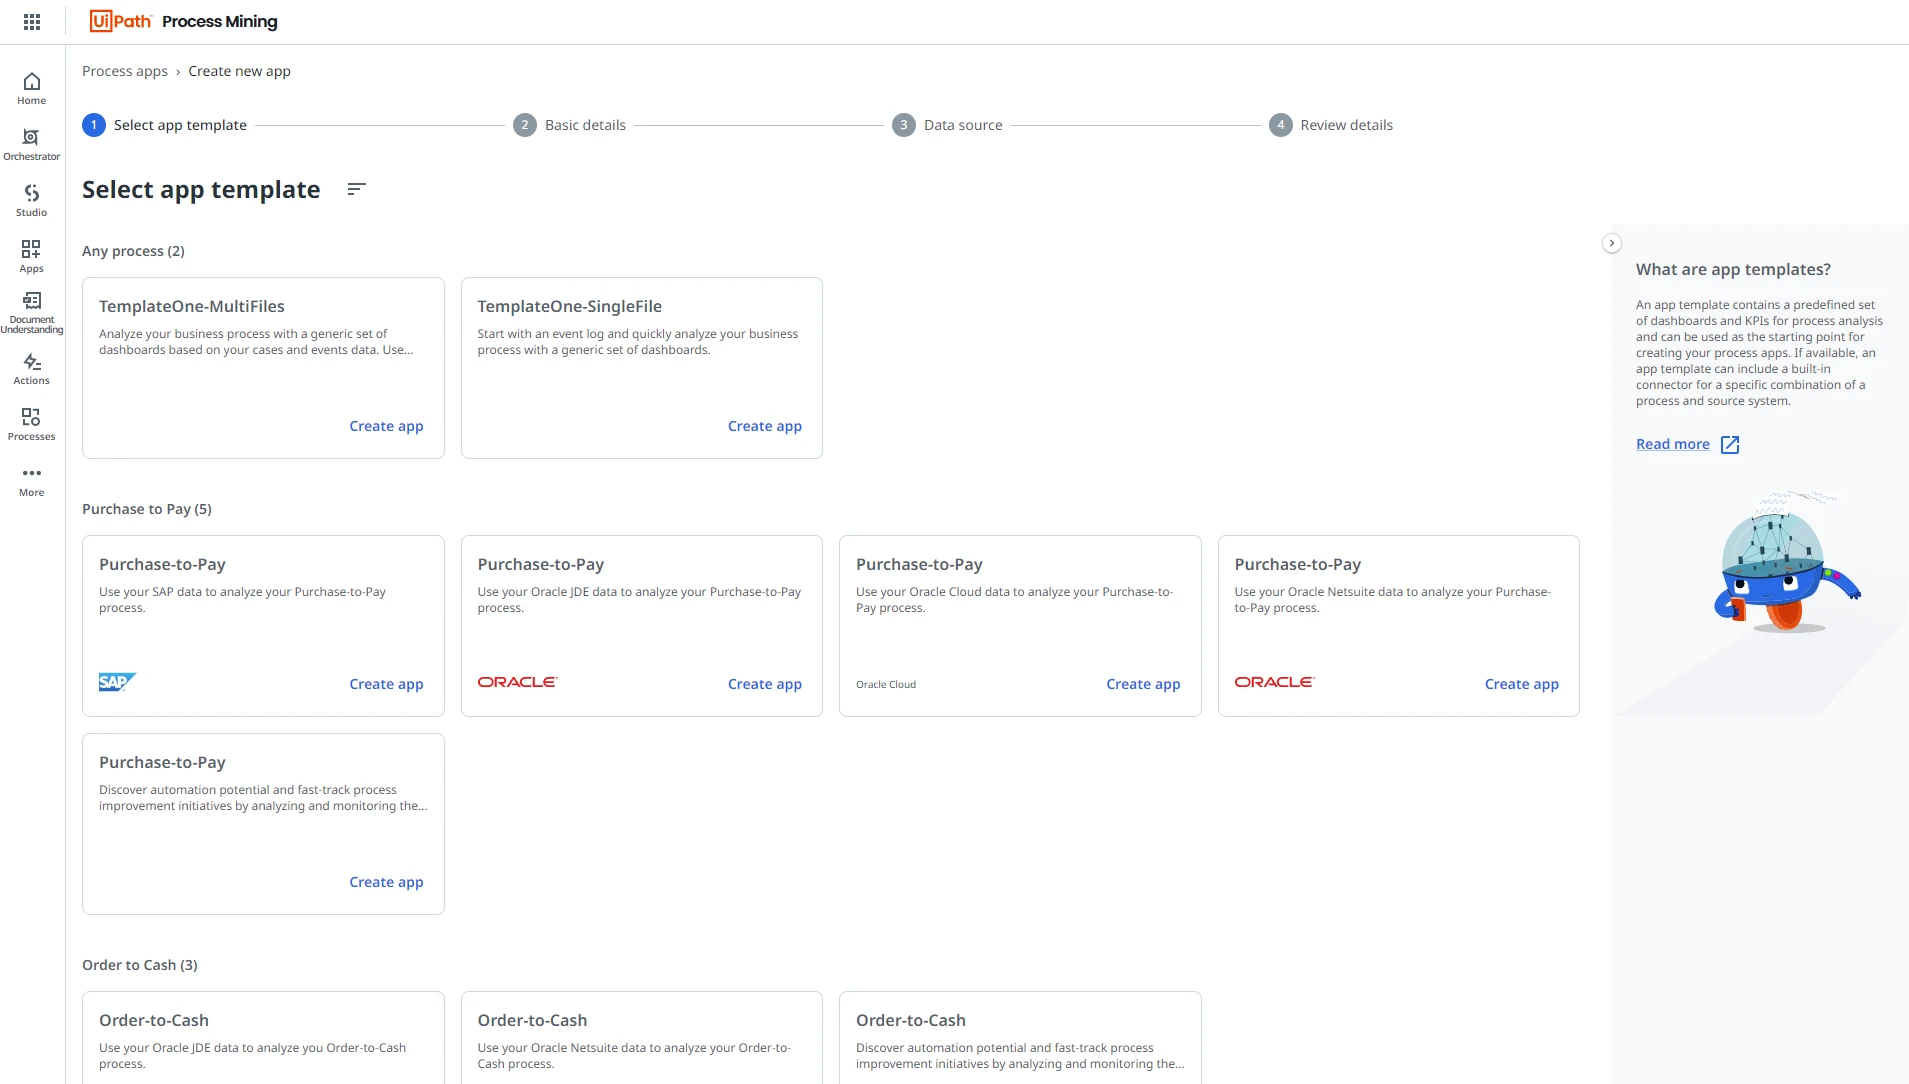Click 'What are app templates?' heading
The image size is (1909, 1084).
point(1733,269)
